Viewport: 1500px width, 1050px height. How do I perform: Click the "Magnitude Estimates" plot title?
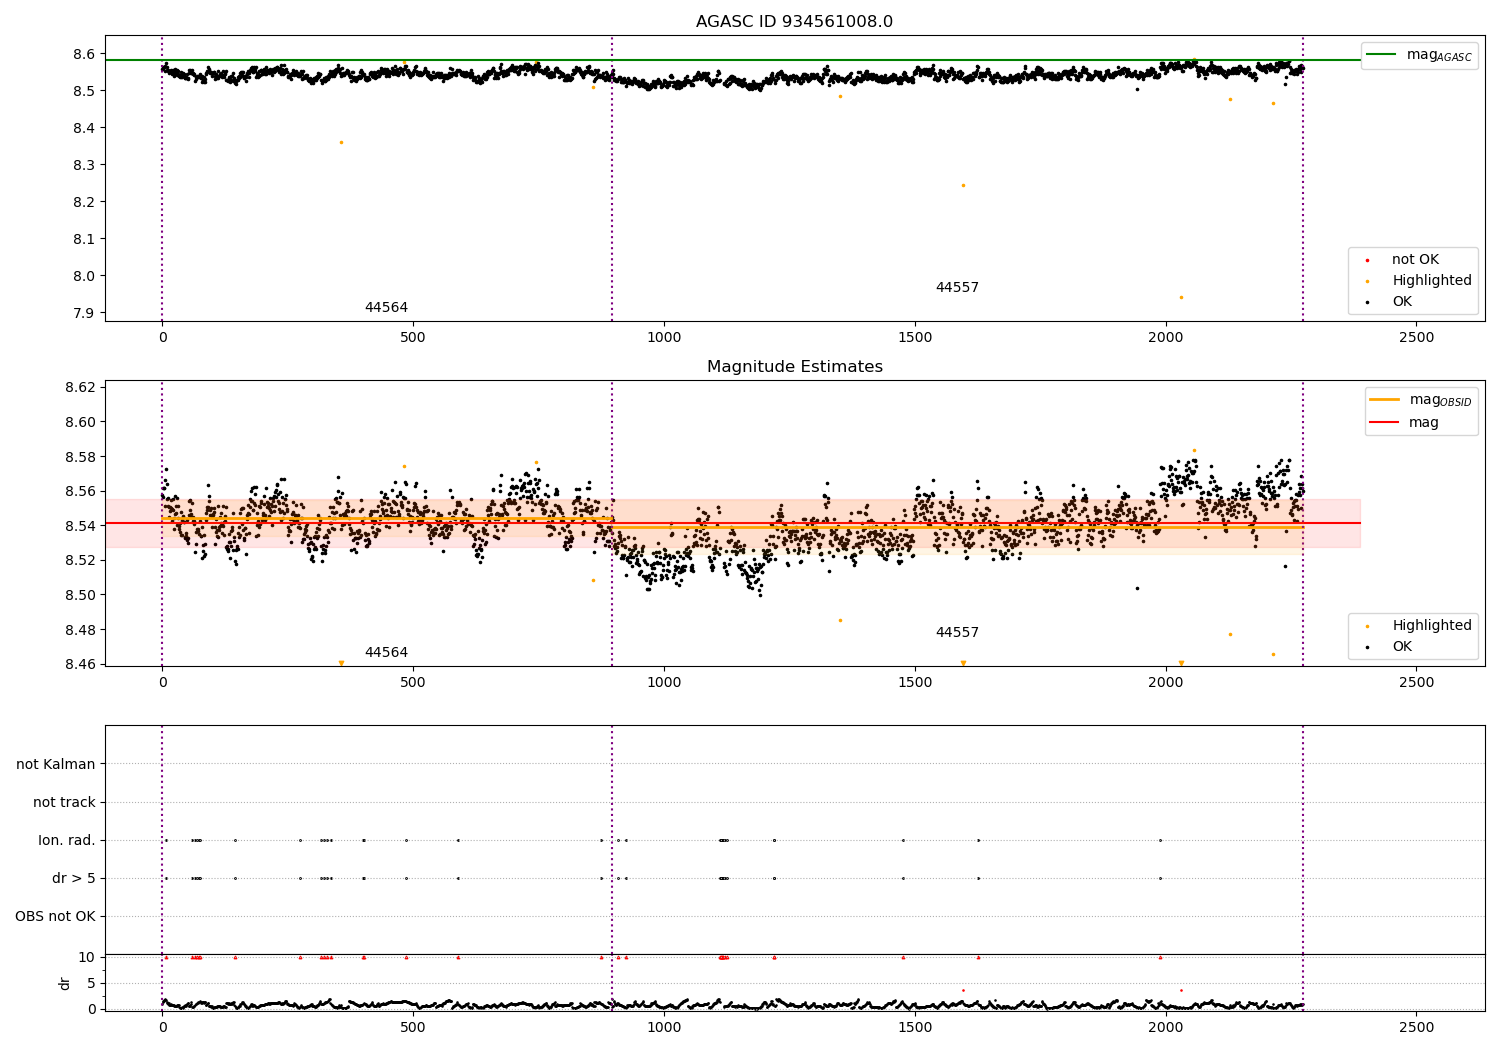(x=794, y=367)
